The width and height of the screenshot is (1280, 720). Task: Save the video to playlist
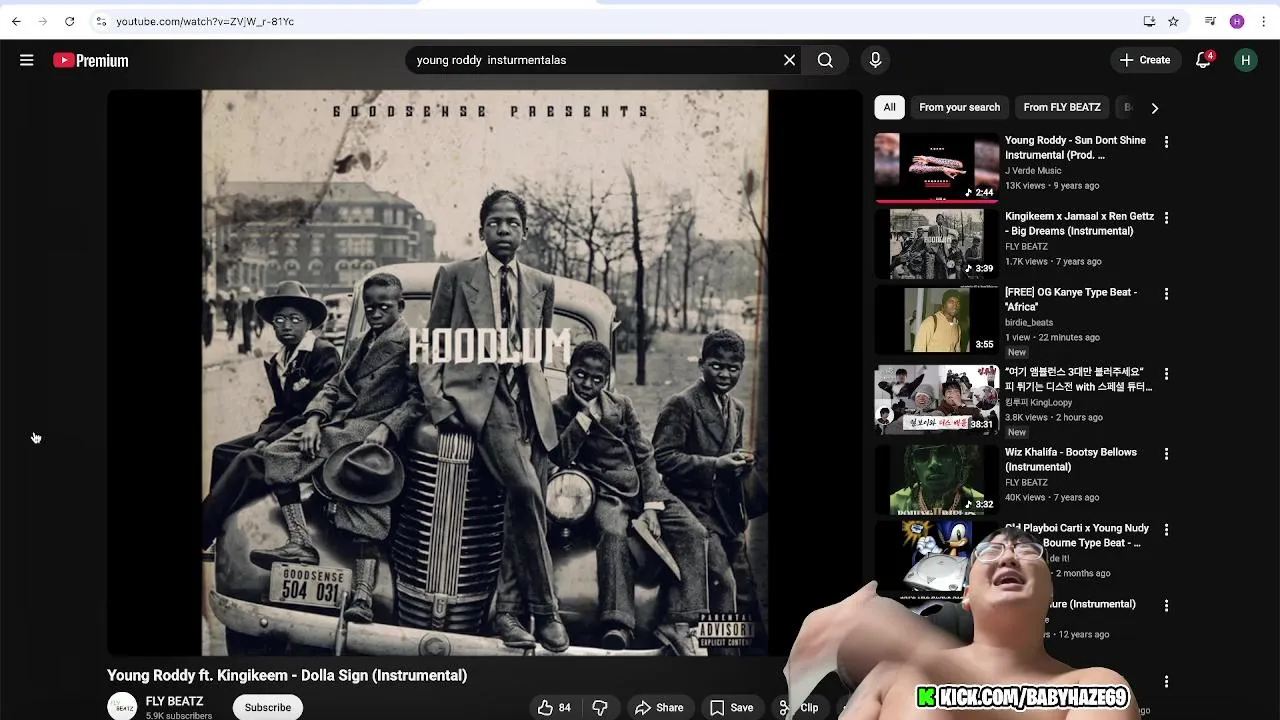click(732, 707)
